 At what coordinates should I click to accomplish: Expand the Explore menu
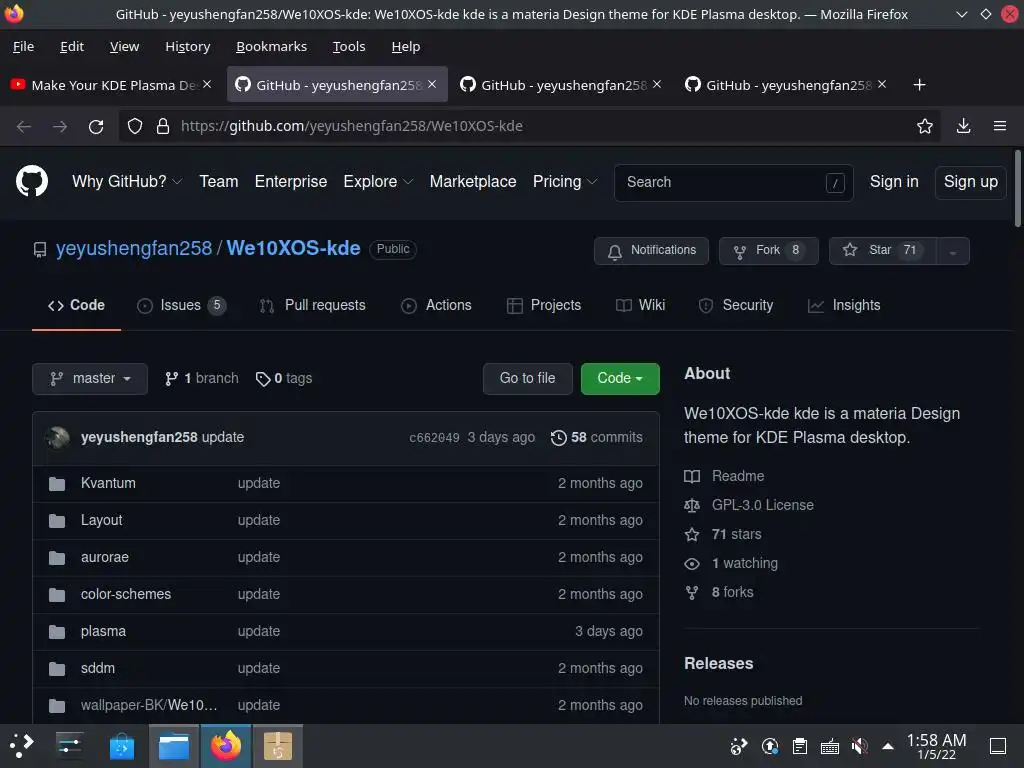(378, 182)
